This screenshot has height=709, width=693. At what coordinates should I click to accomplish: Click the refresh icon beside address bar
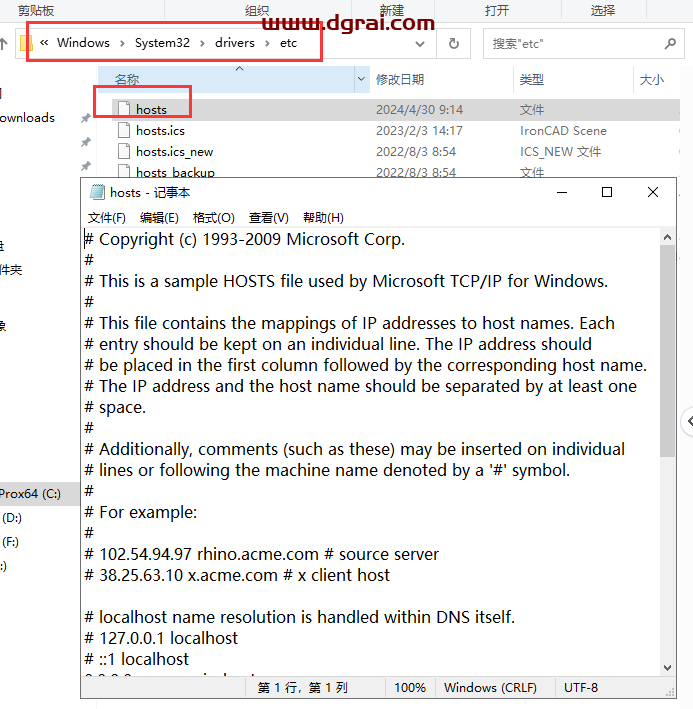pyautogui.click(x=453, y=43)
